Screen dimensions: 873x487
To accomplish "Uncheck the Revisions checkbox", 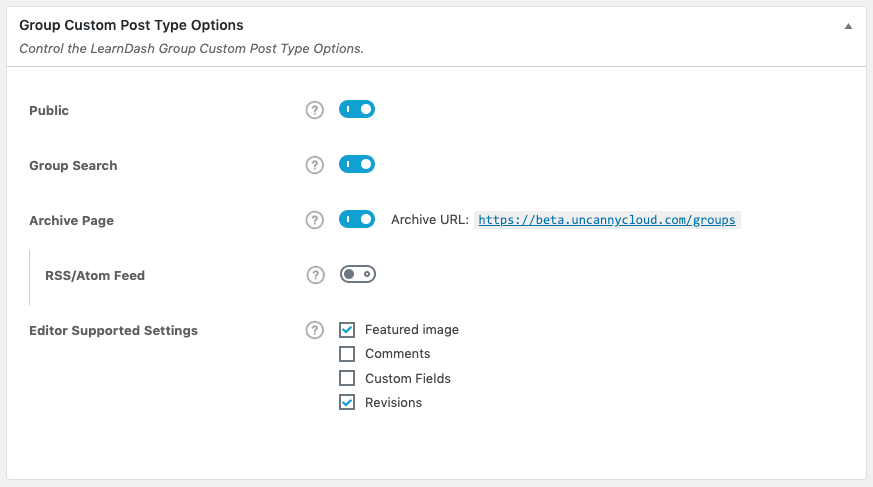I will pyautogui.click(x=347, y=403).
